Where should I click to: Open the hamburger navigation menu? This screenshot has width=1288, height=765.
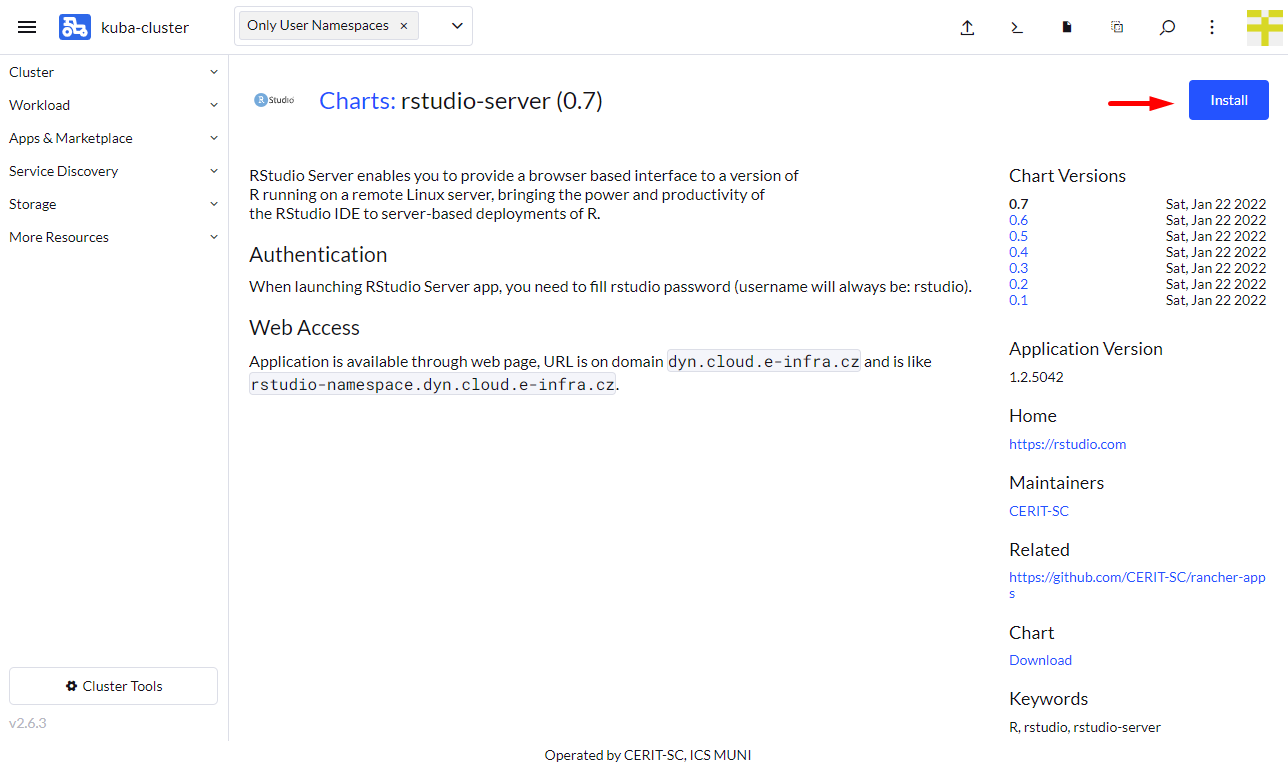click(27, 27)
